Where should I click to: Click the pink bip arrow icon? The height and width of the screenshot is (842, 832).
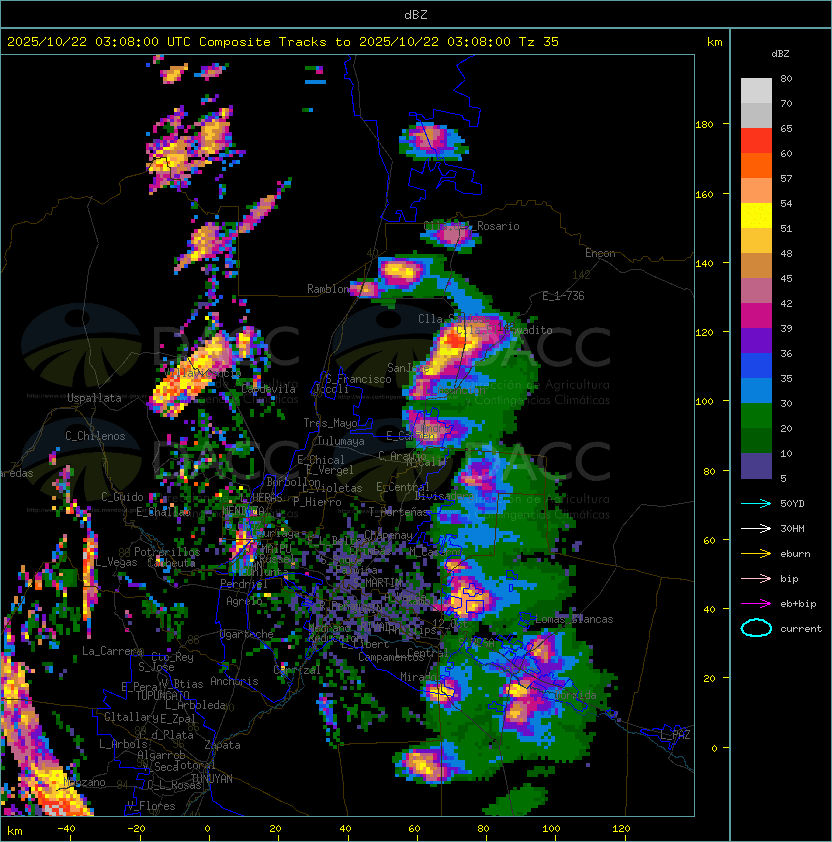[756, 578]
